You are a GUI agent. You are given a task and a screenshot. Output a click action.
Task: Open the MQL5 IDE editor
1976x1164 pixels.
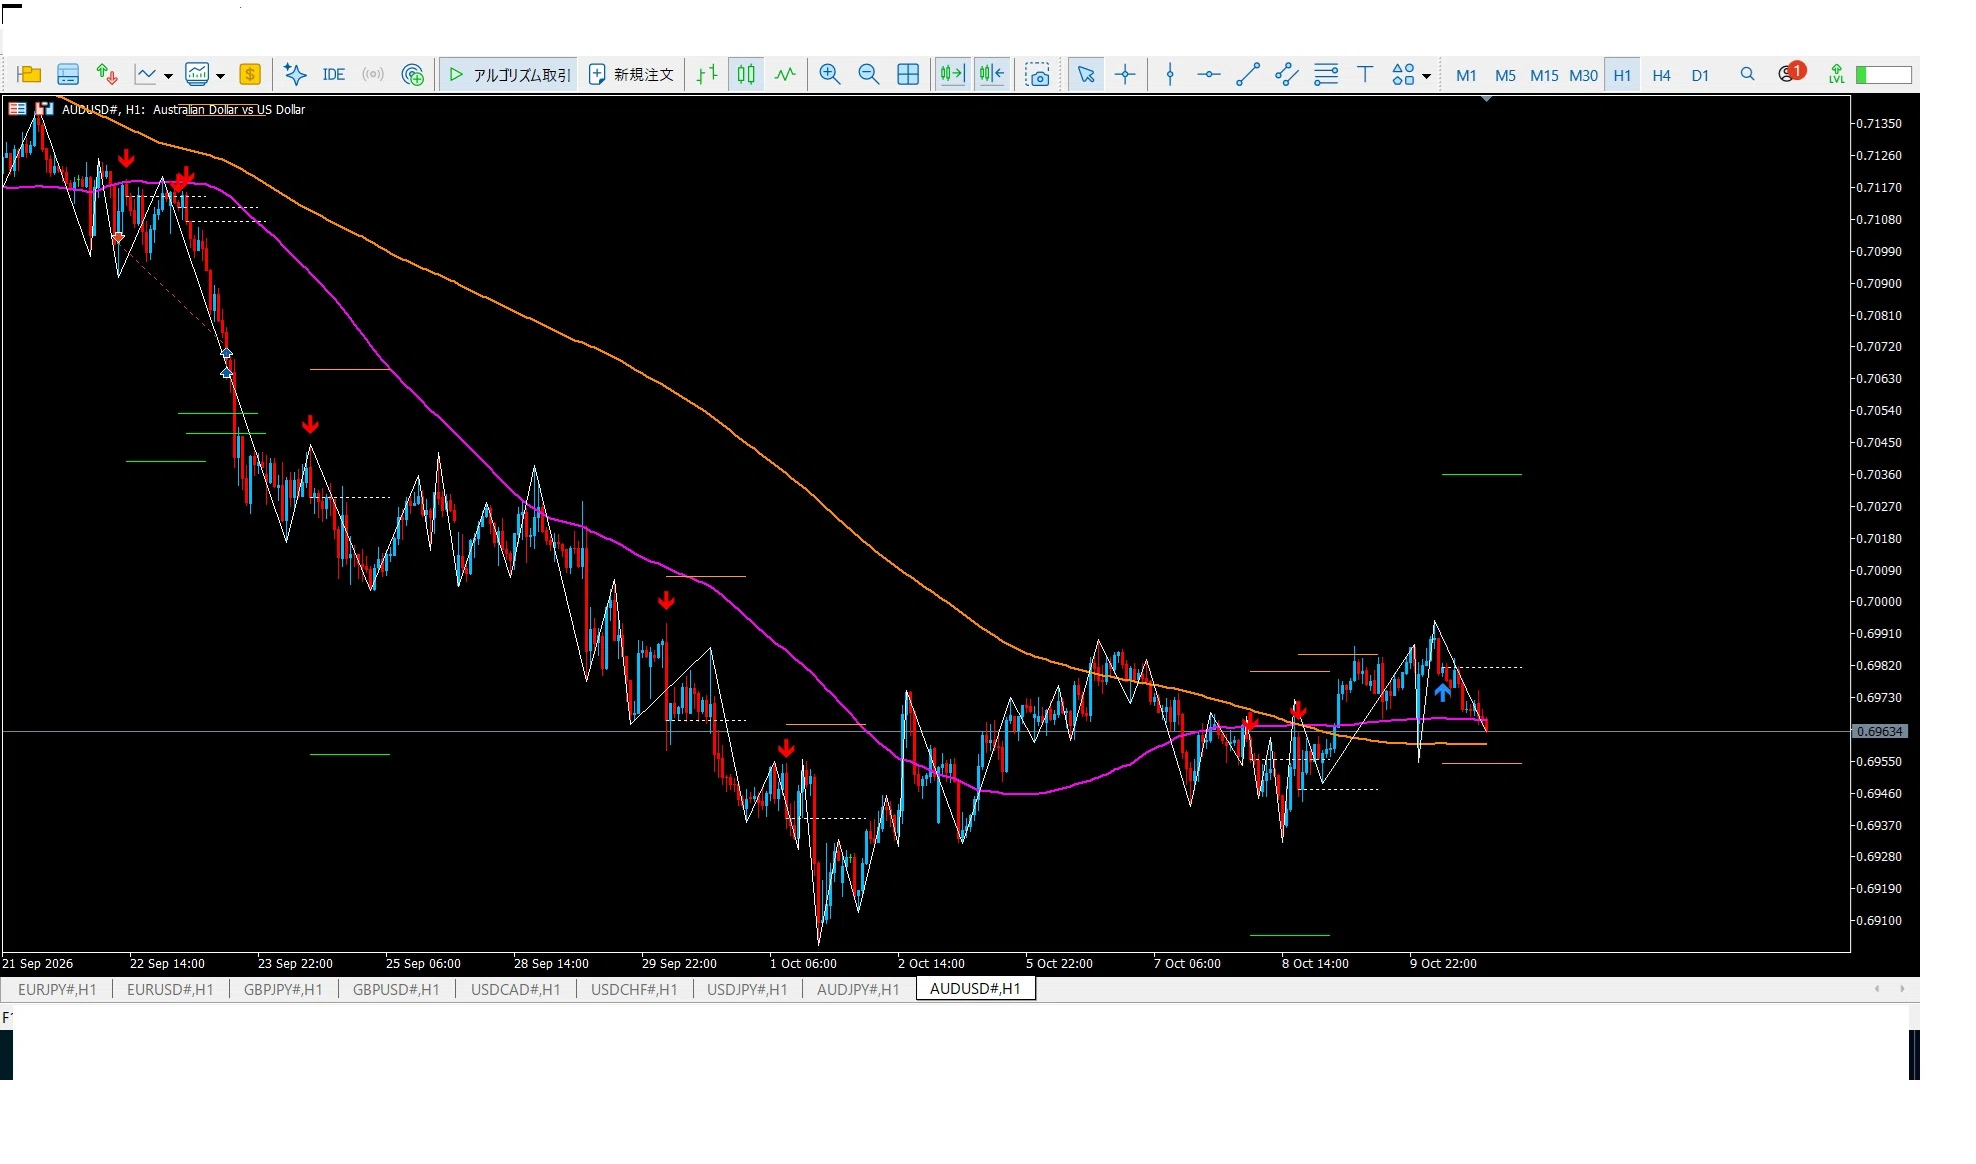pyautogui.click(x=333, y=74)
